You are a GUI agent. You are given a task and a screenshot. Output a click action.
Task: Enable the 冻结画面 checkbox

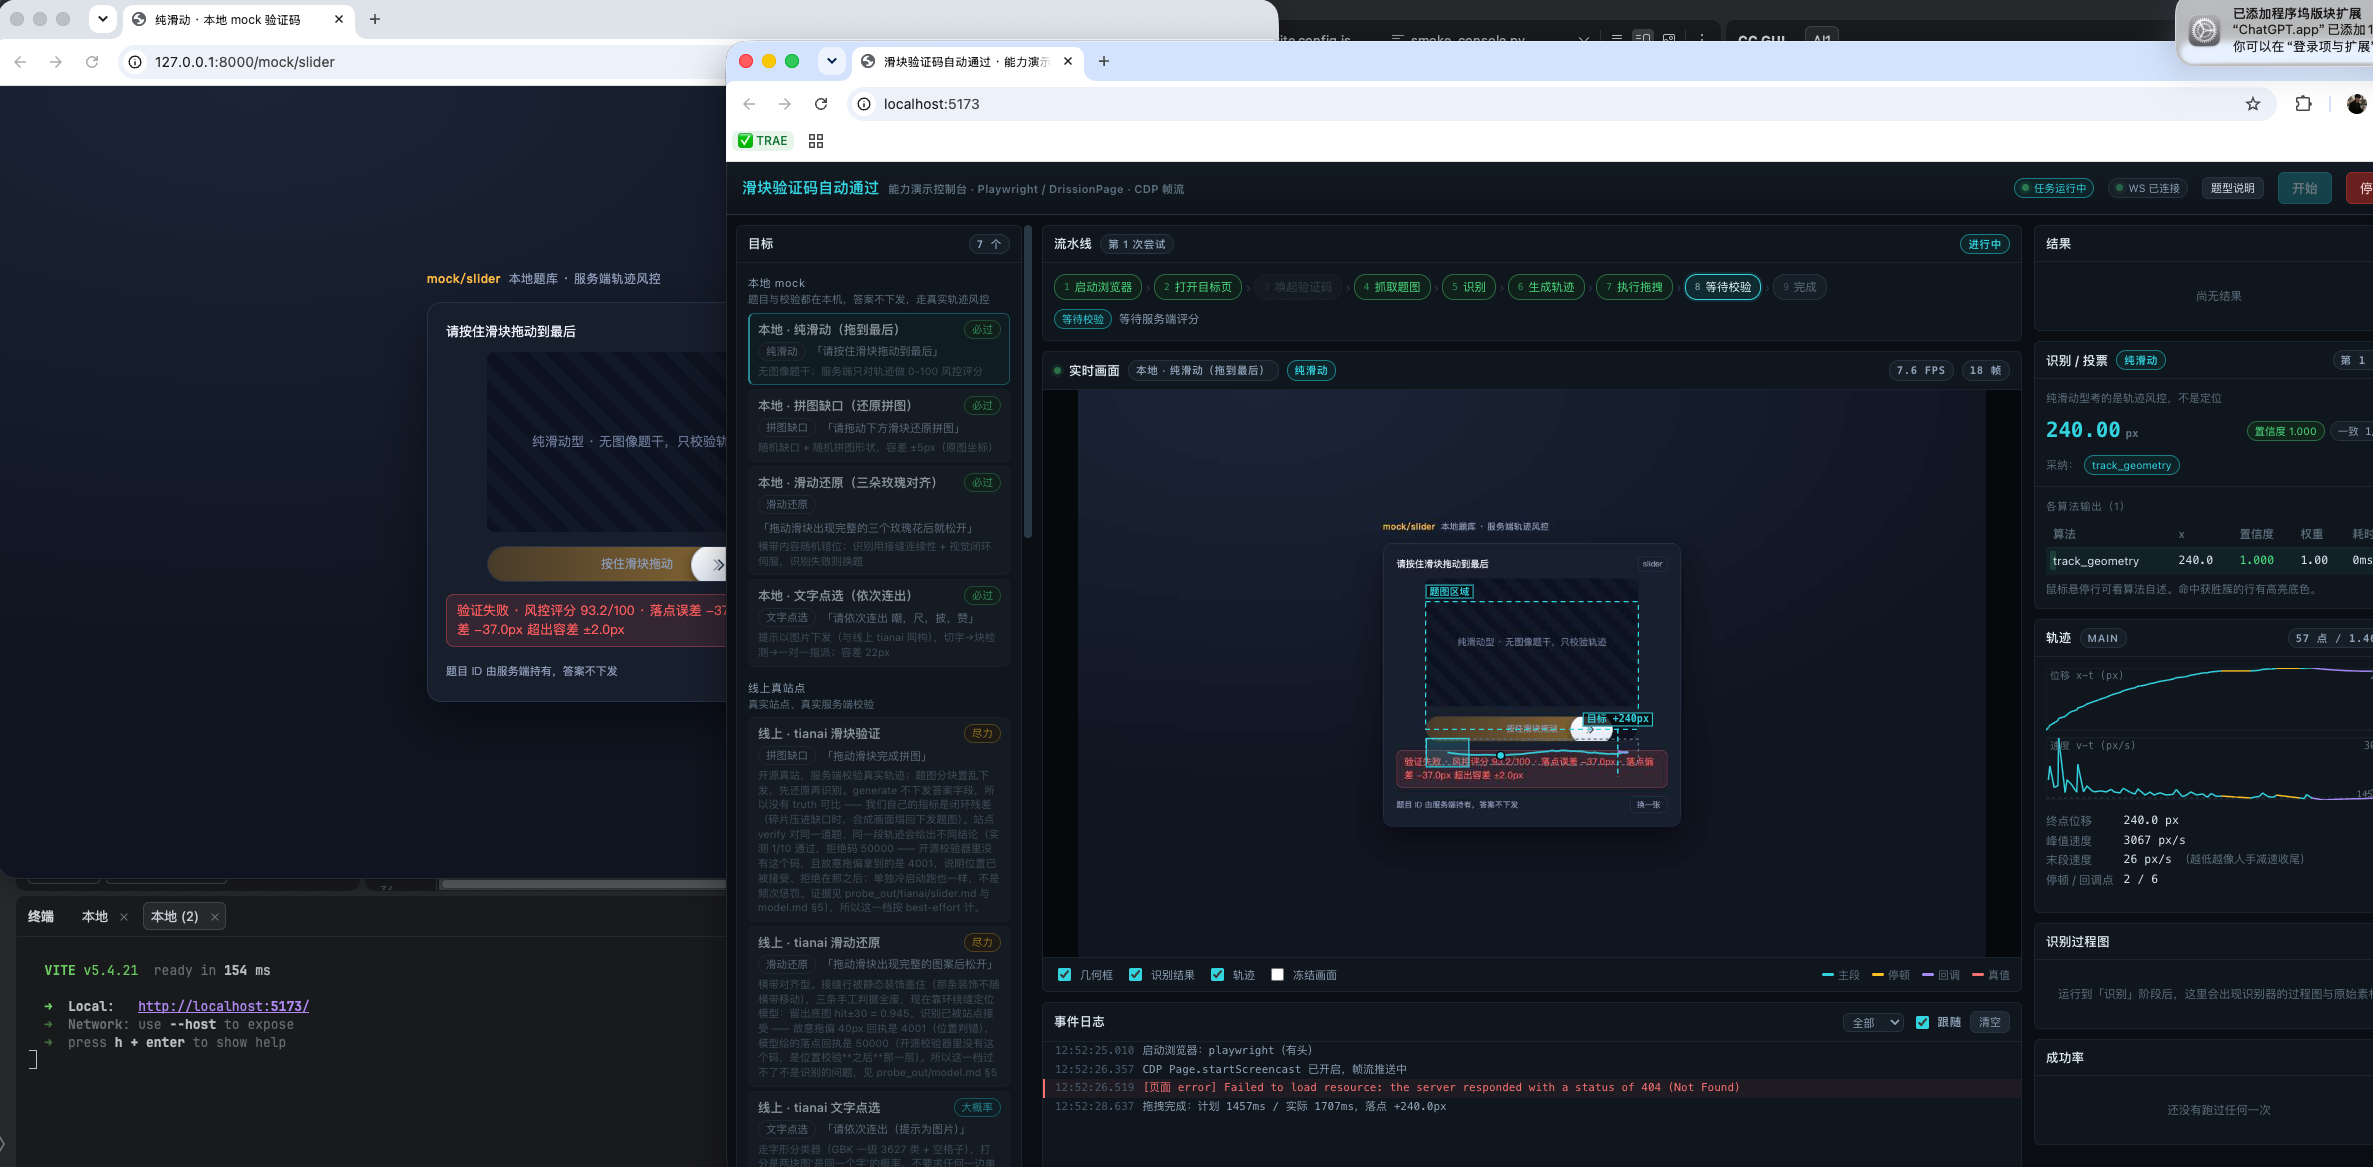1277,975
